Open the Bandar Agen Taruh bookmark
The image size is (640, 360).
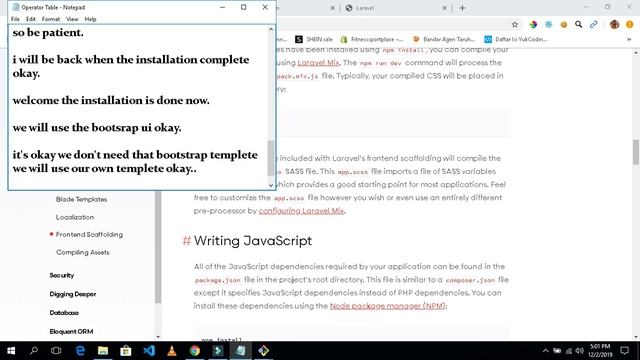point(444,39)
